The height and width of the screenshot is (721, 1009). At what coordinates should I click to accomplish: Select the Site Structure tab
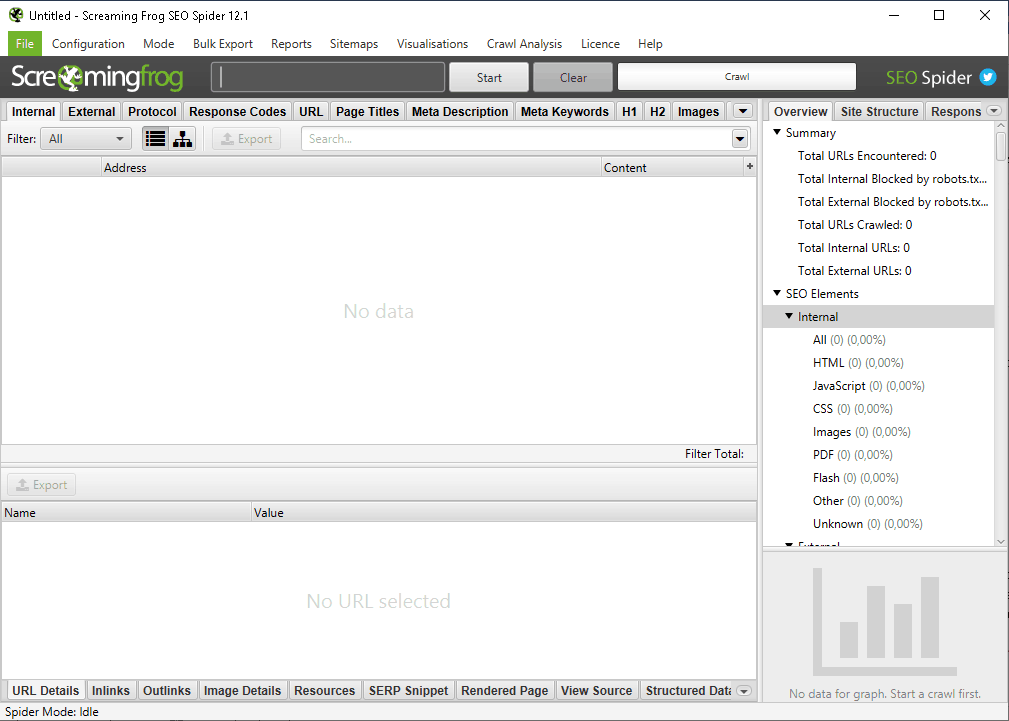point(880,111)
